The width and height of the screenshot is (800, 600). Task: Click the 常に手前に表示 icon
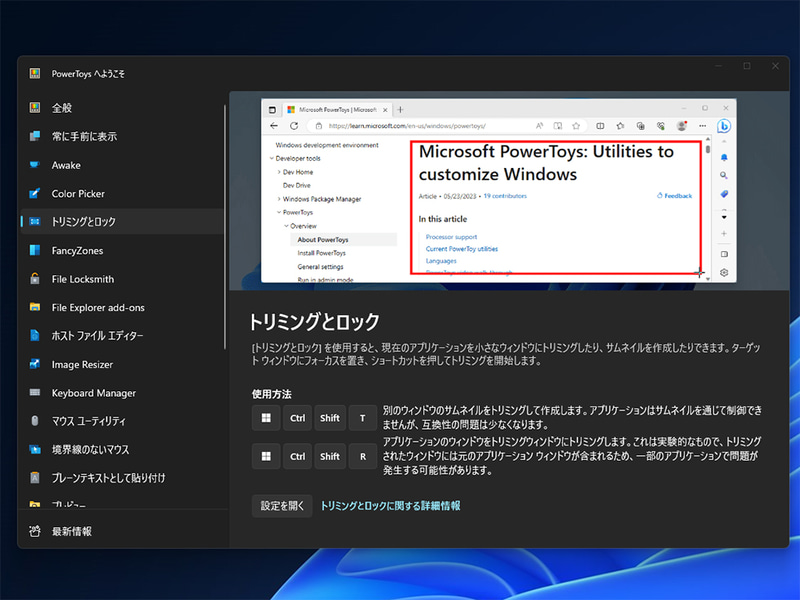point(35,136)
